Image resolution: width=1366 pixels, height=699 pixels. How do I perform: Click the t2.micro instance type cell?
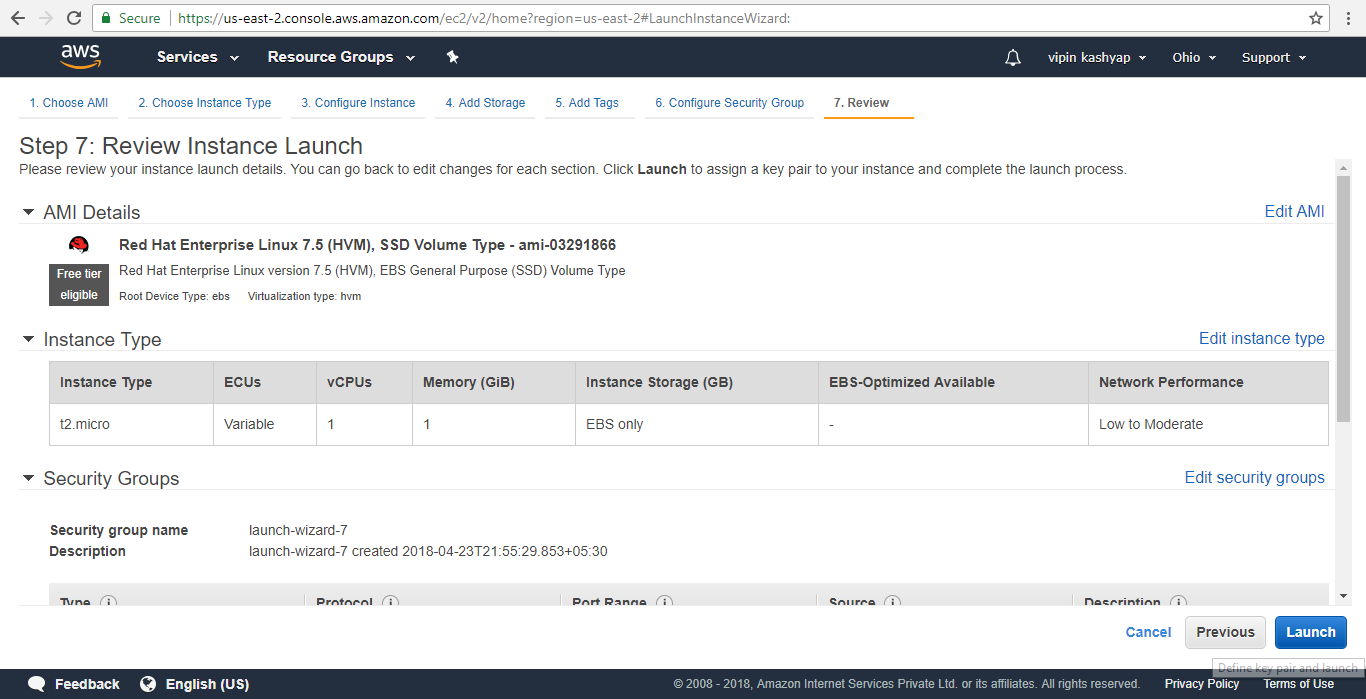point(131,424)
